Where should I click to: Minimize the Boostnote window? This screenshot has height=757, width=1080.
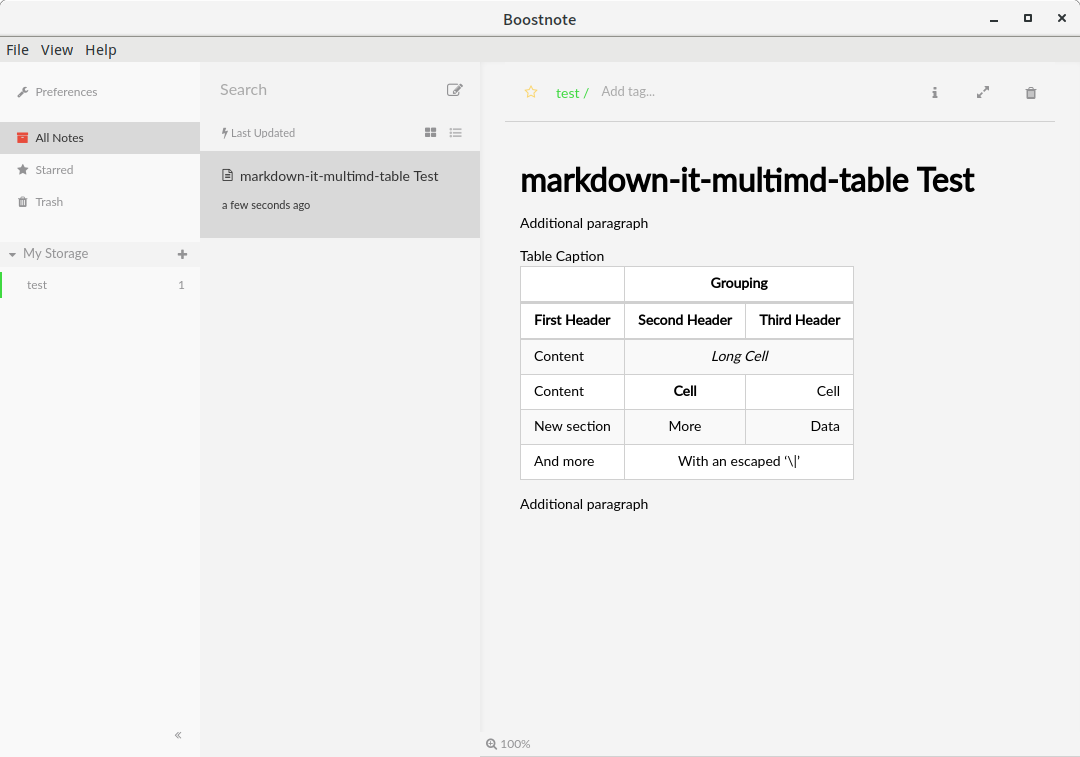[994, 19]
